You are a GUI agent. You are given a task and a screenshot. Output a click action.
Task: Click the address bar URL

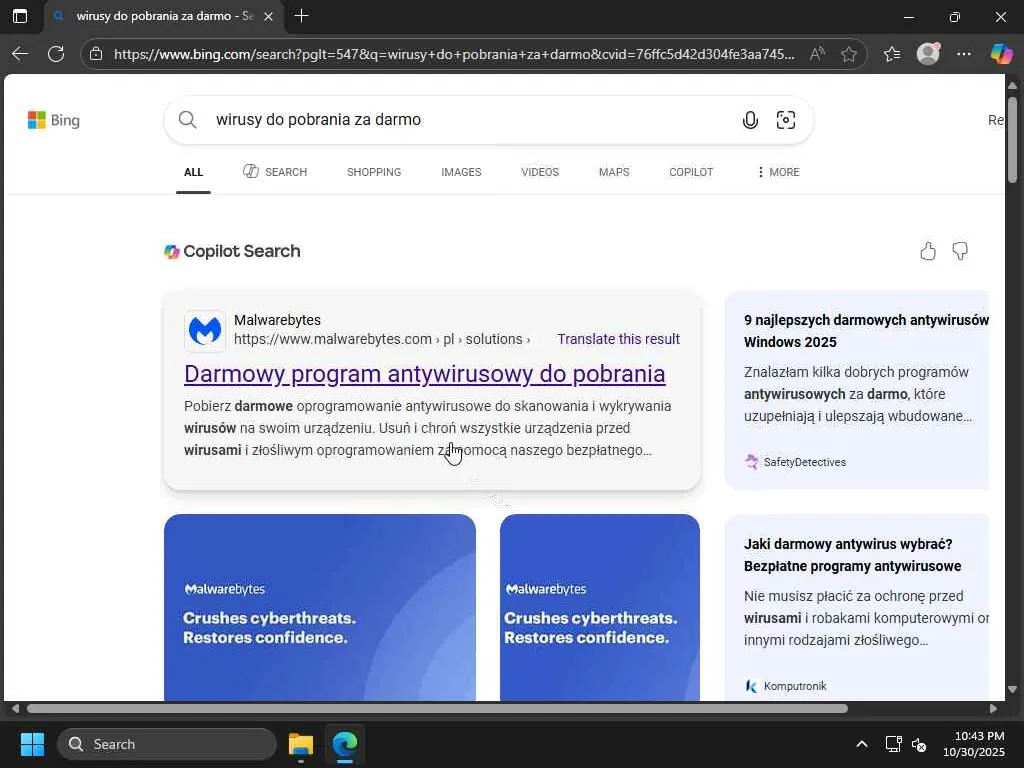pos(454,54)
